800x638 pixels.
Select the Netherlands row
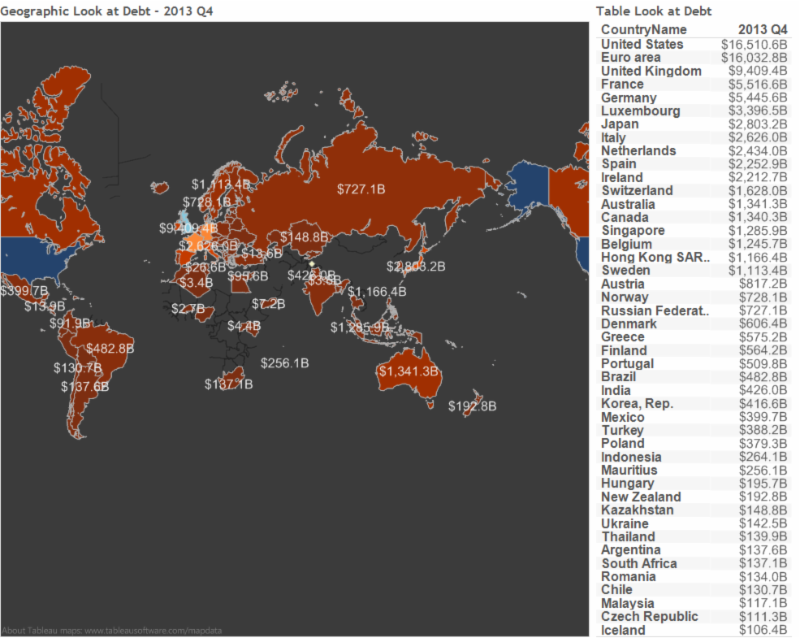pyautogui.click(x=694, y=151)
